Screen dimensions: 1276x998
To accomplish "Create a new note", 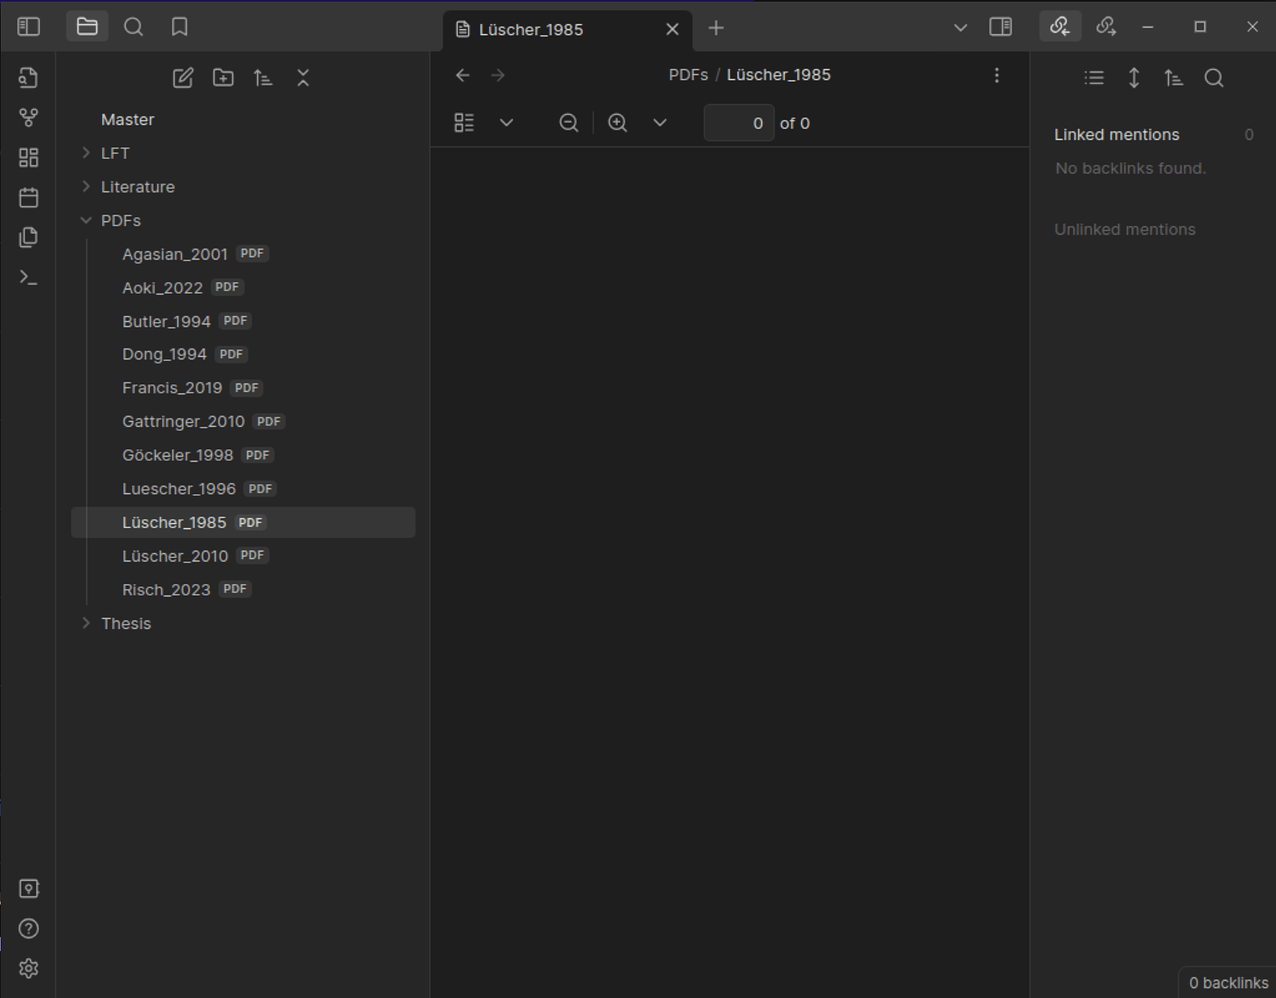I will [x=183, y=77].
